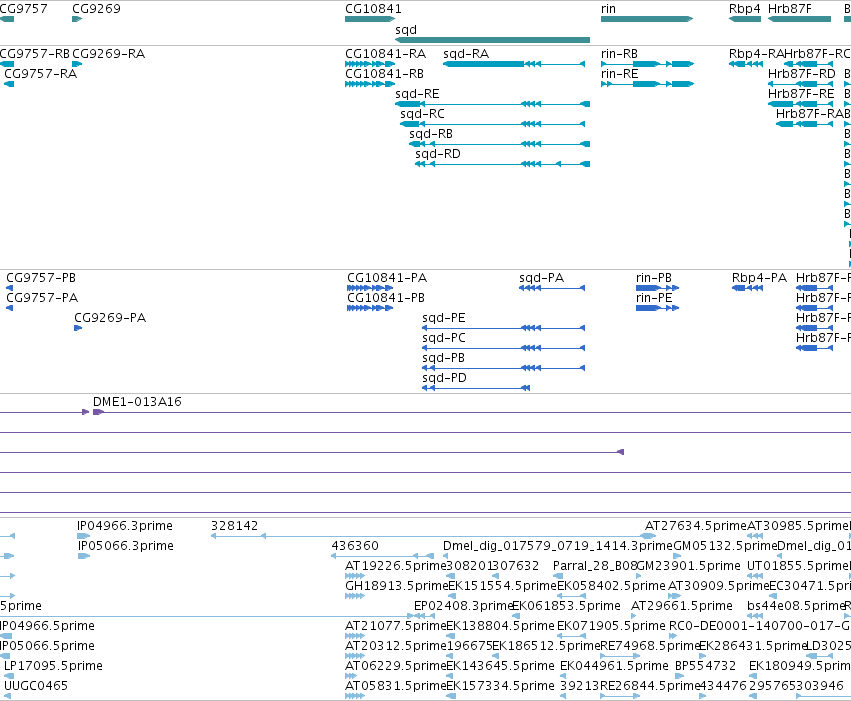
Task: Select the IP04966.5prime EST
Action: 5,636
